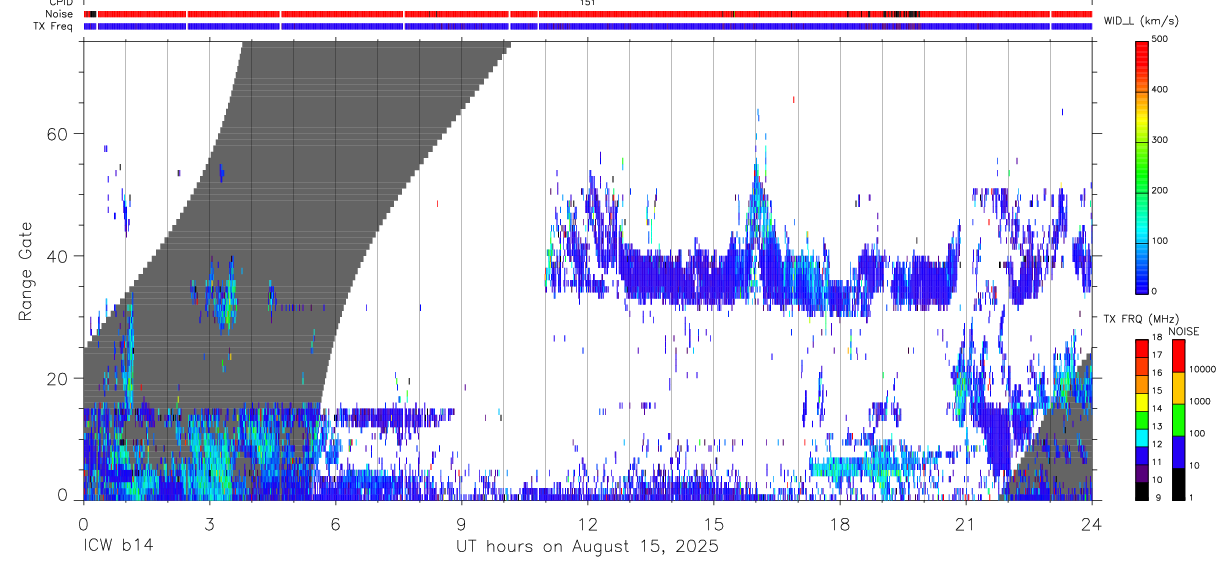Click the red Noise strip above the plot

point(588,14)
